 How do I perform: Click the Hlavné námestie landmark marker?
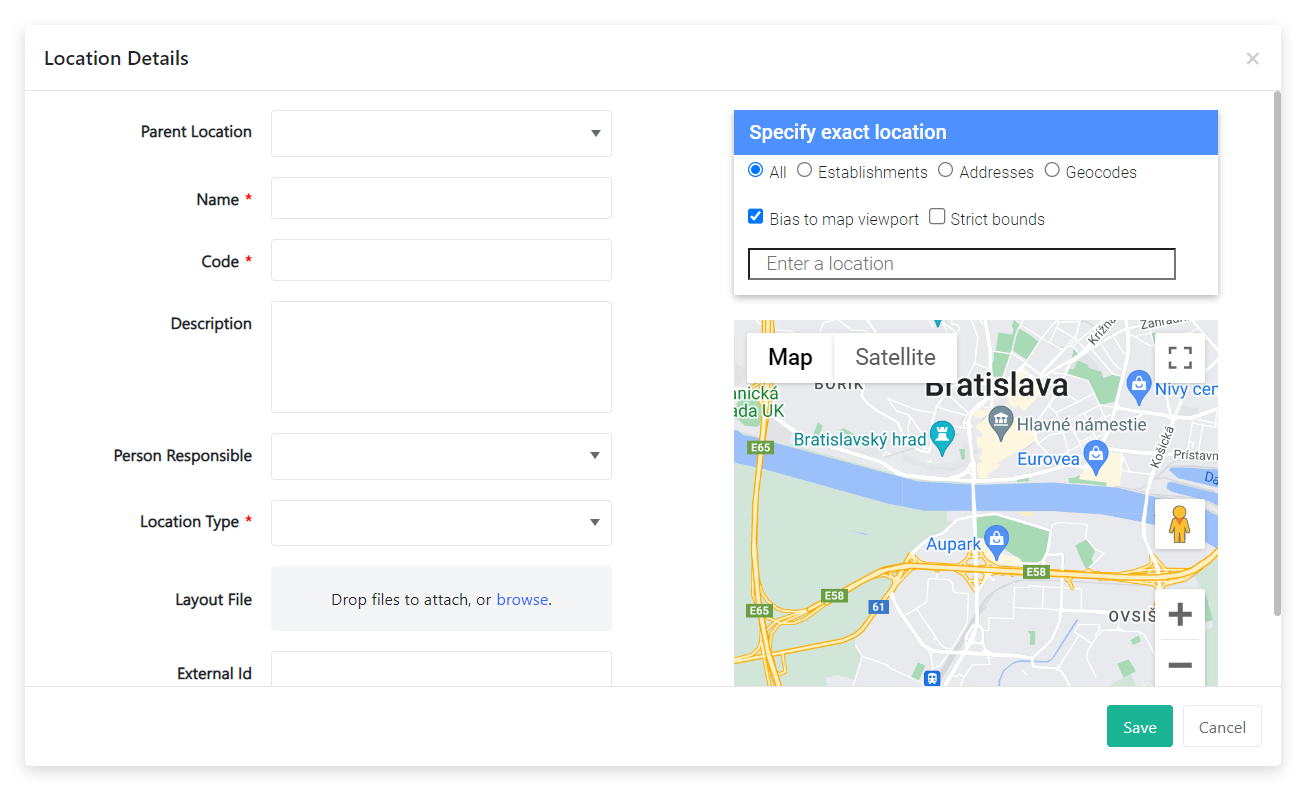click(x=1000, y=420)
